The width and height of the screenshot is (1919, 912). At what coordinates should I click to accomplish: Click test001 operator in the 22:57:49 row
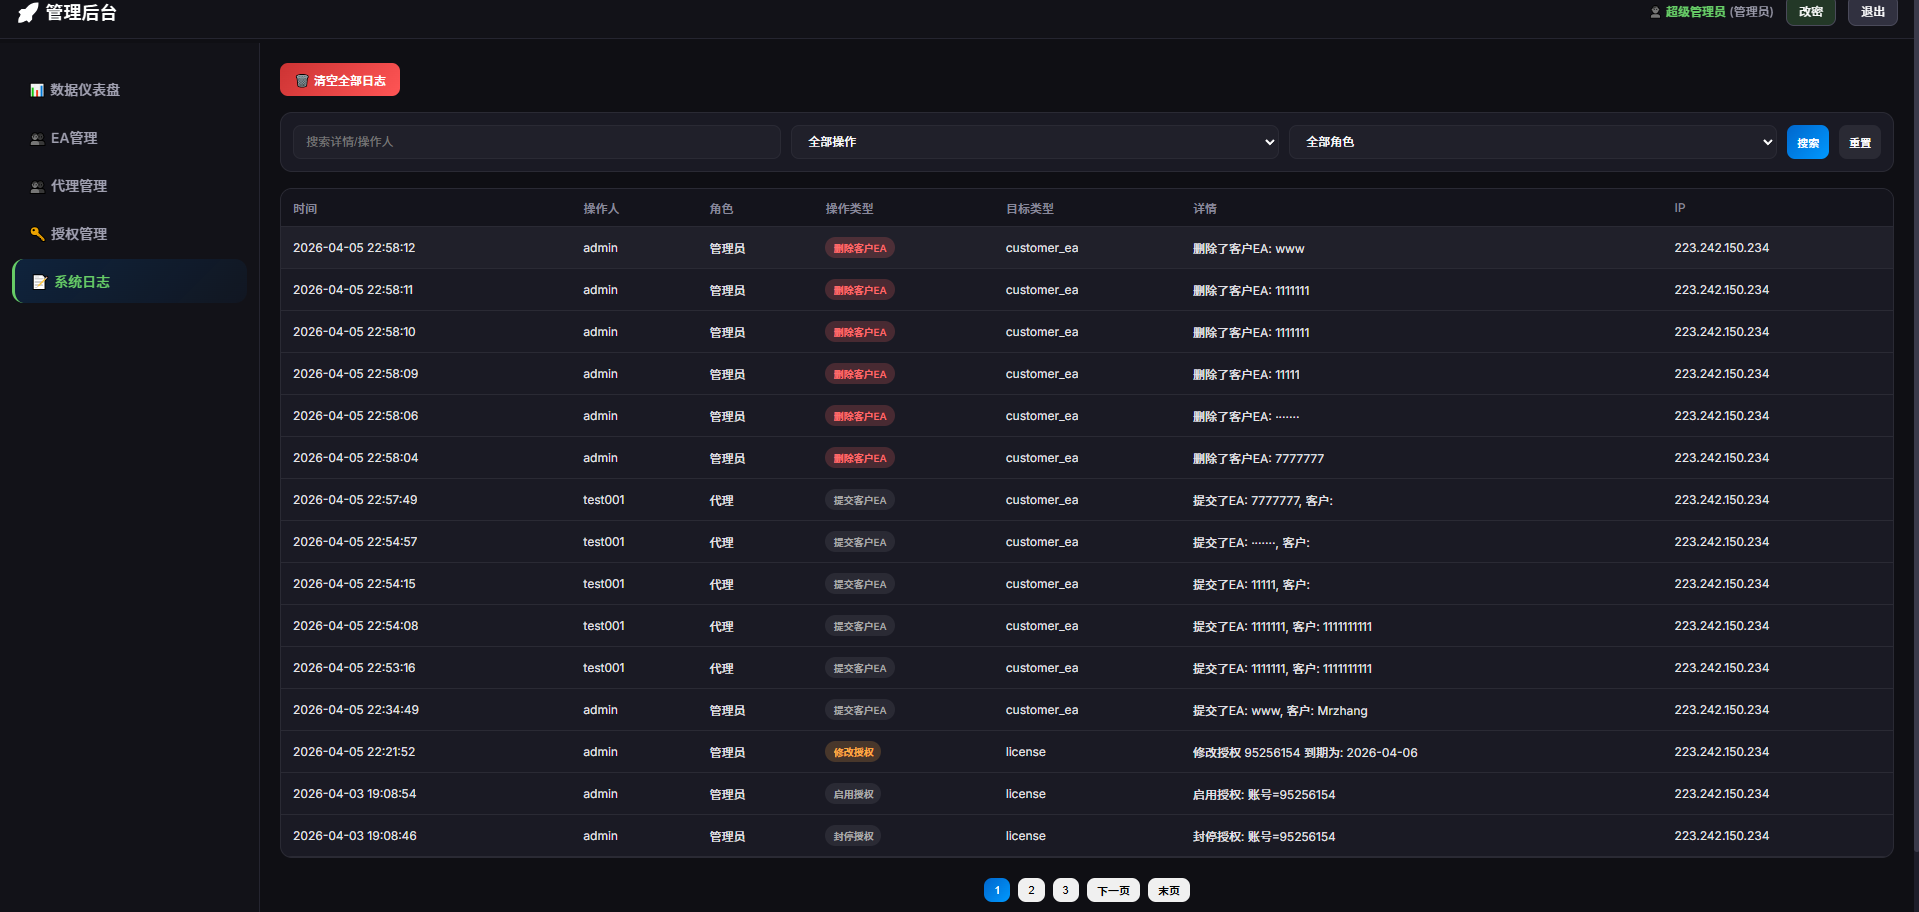coord(604,500)
